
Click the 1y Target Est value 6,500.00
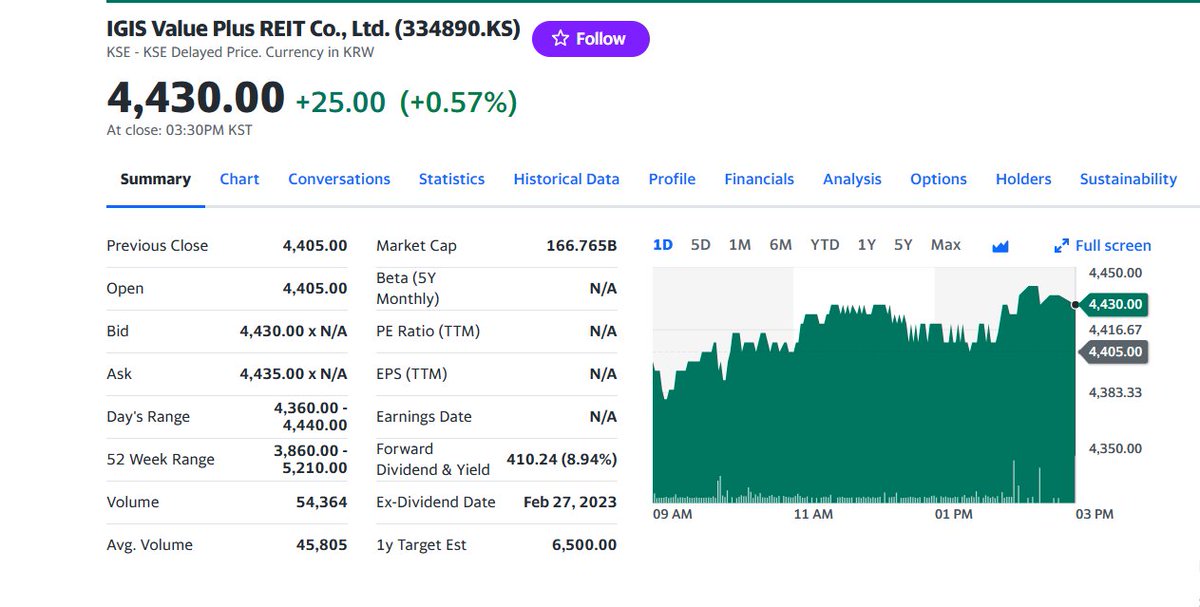point(584,545)
